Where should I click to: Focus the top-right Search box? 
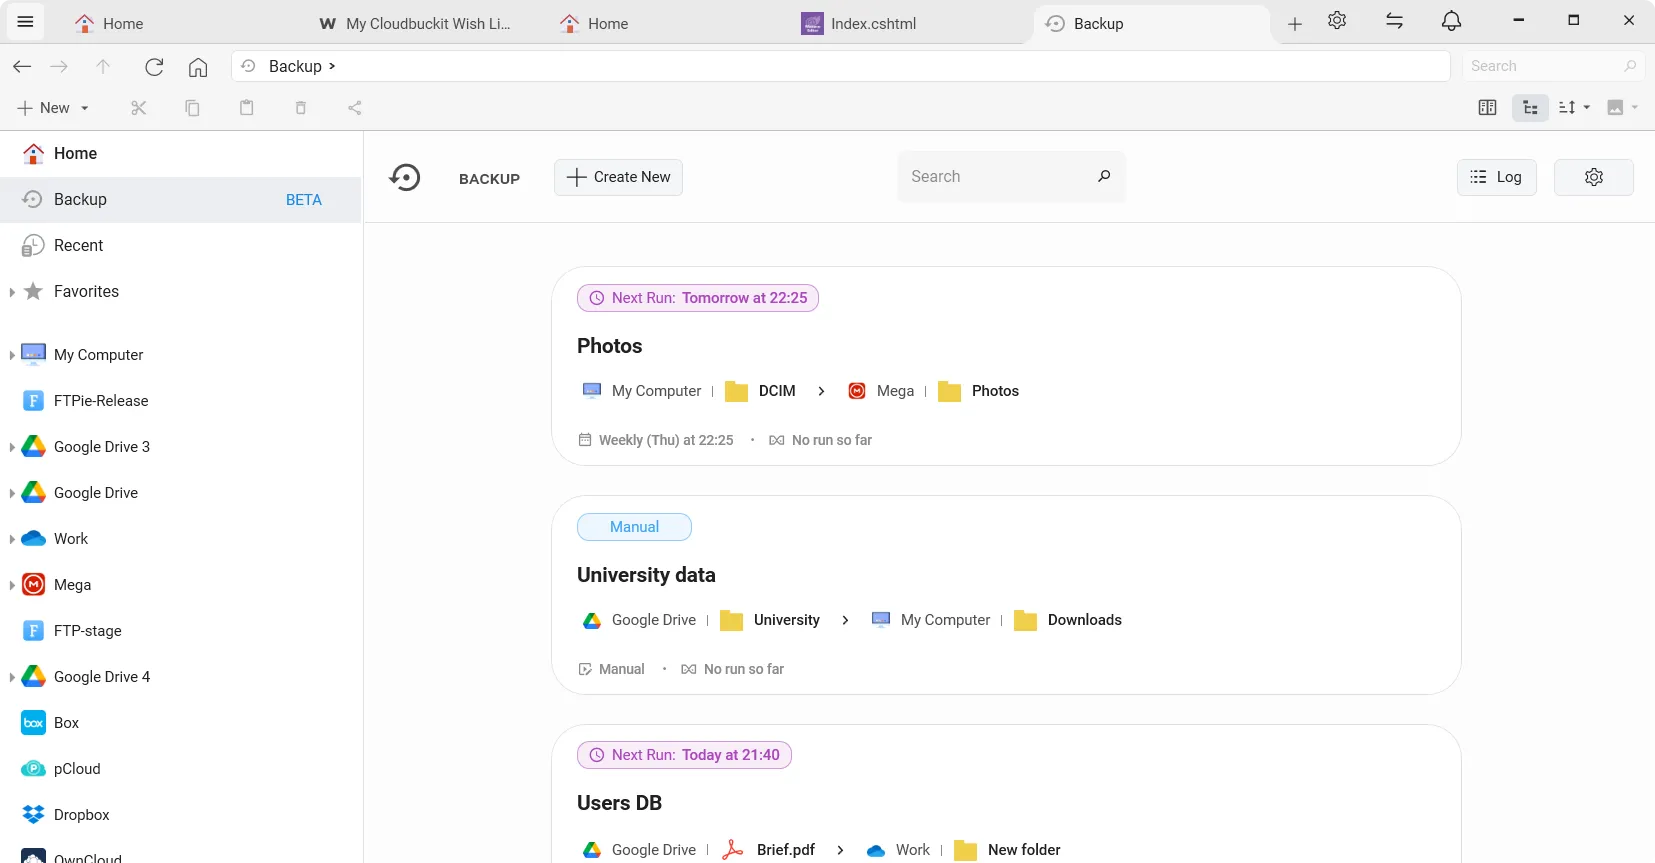point(1553,66)
